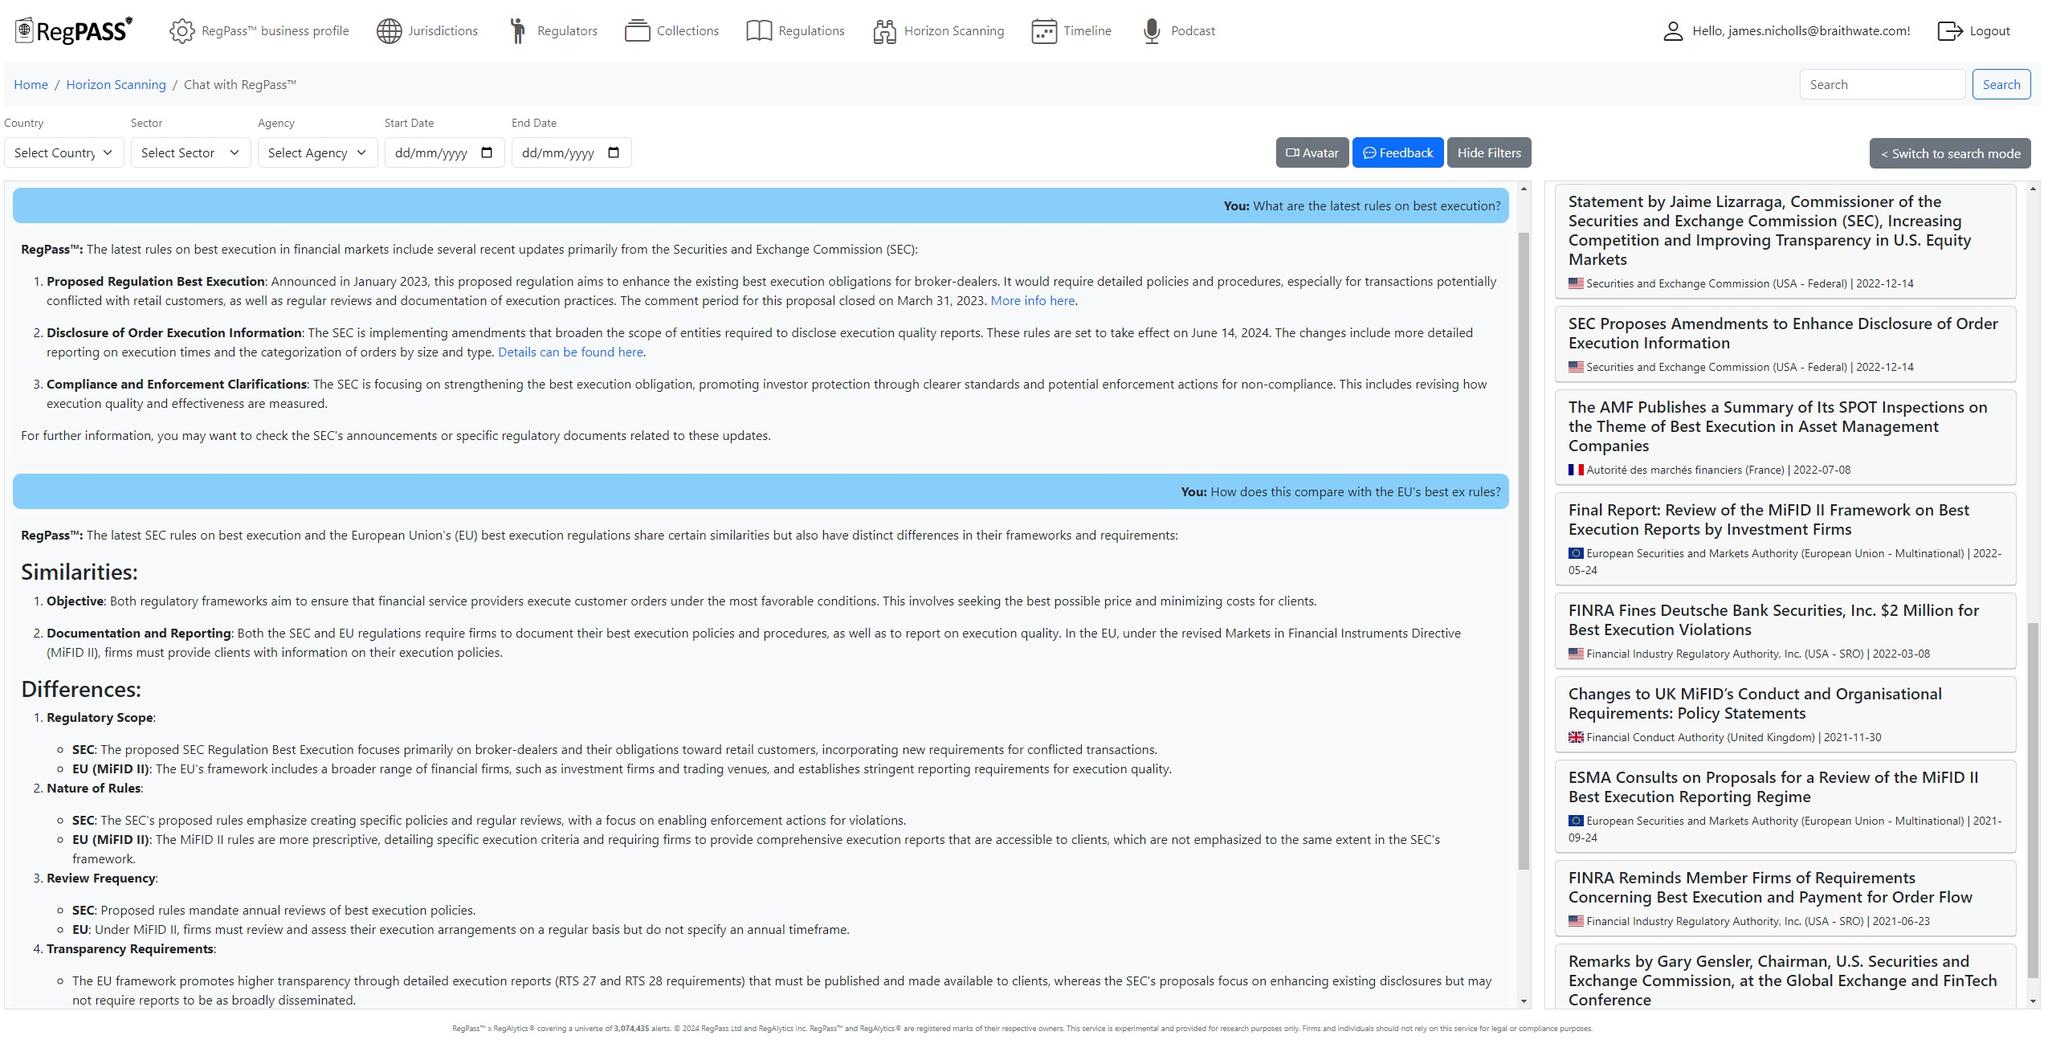Open Horizon Scanning from top navigation
This screenshot has height=1043, width=2048.
pyautogui.click(x=938, y=31)
